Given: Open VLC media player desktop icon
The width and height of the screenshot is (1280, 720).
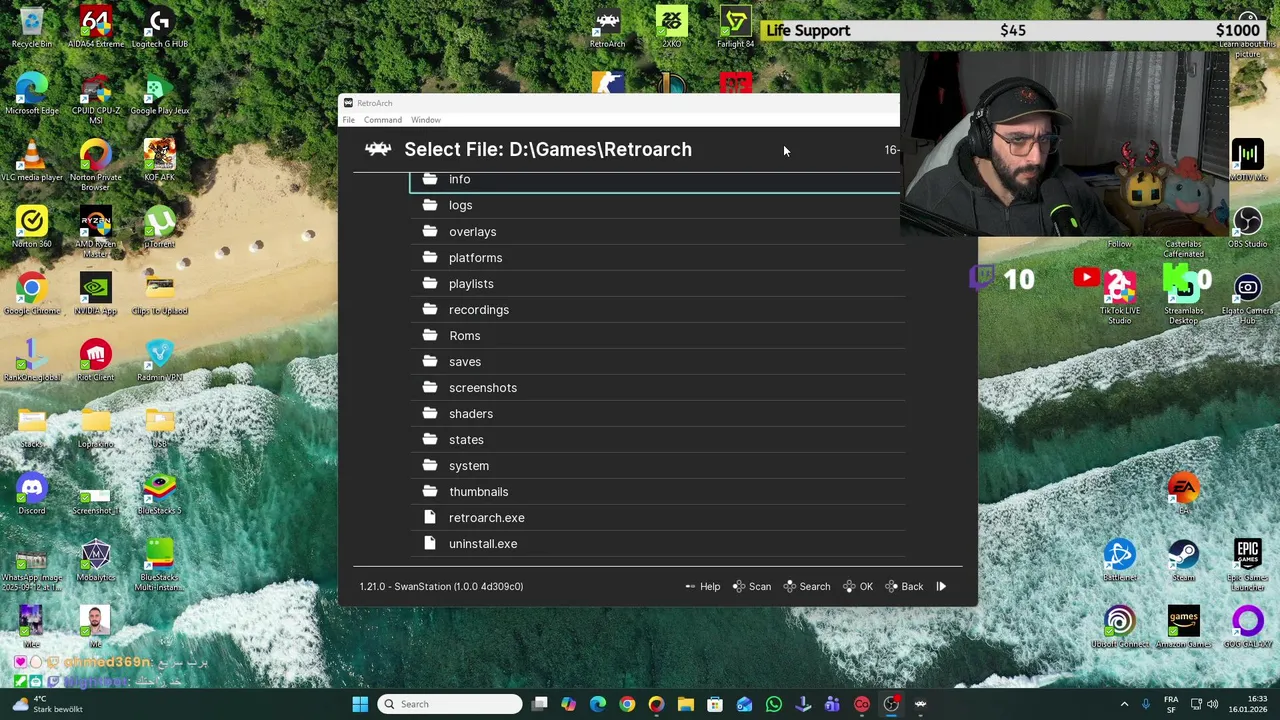Looking at the screenshot, I should (32, 161).
